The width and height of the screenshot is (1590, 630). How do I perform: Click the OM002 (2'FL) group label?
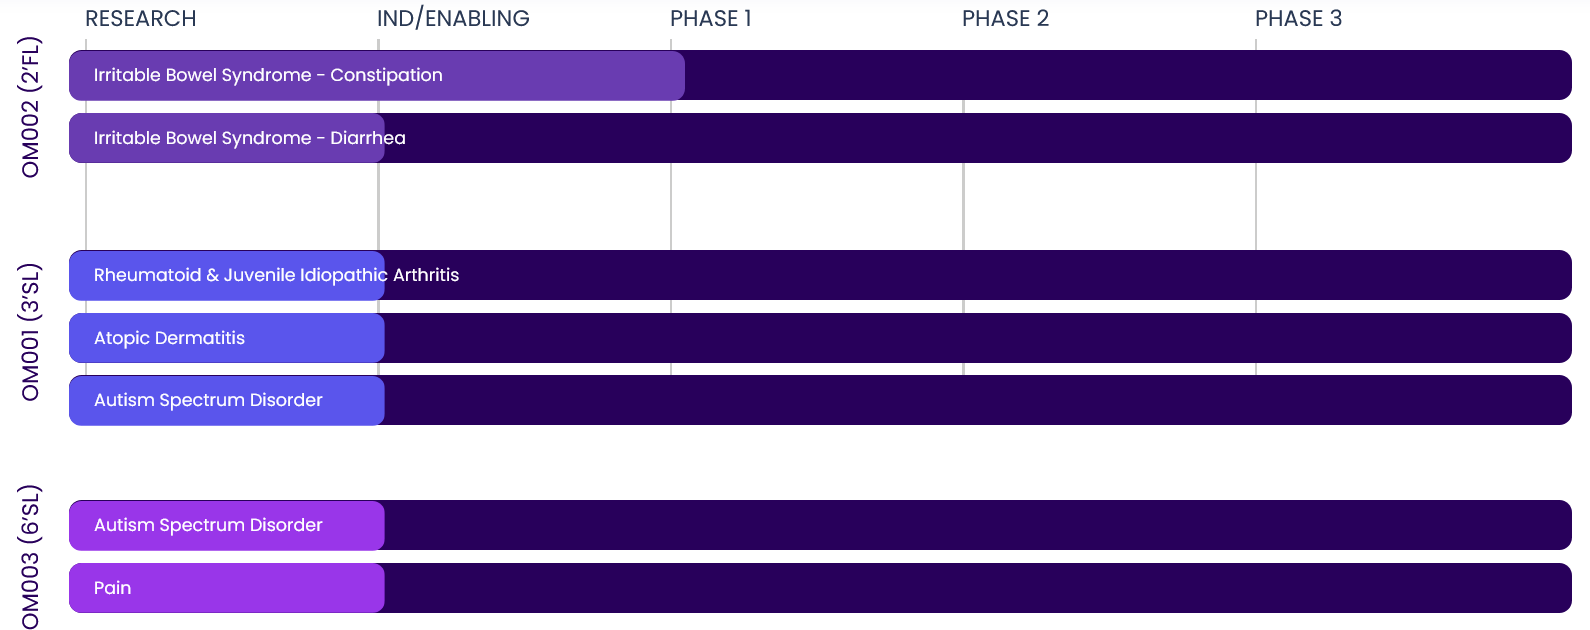point(31,107)
